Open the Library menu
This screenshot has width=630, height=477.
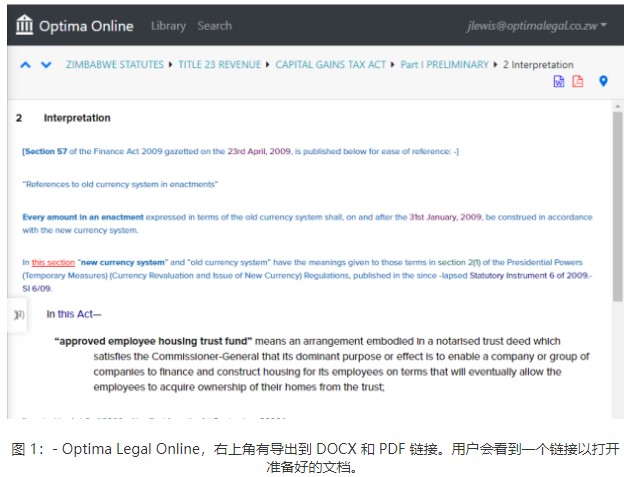168,26
